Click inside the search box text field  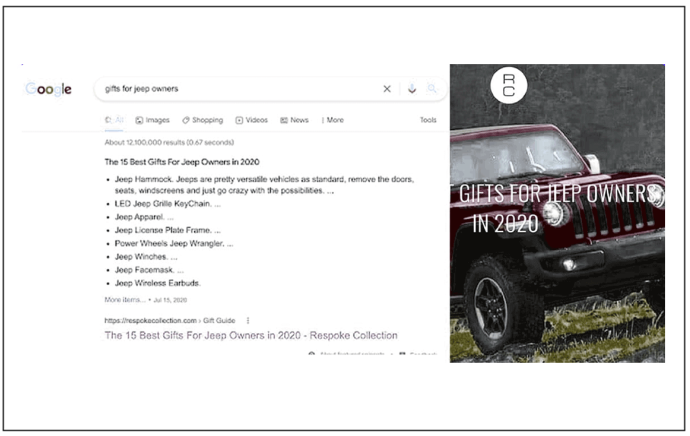pyautogui.click(x=230, y=89)
